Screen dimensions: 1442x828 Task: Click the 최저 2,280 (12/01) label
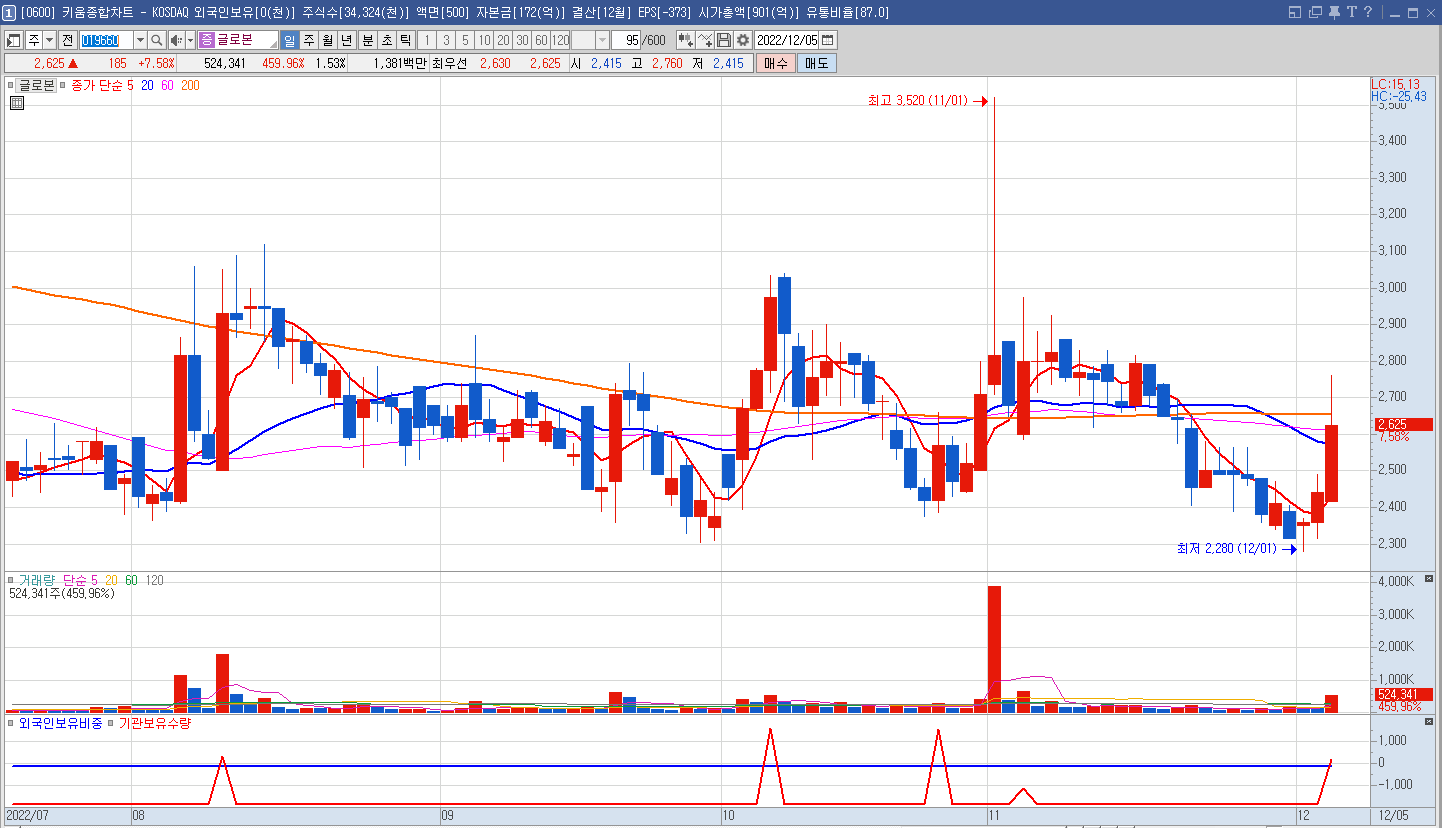(x=1227, y=548)
